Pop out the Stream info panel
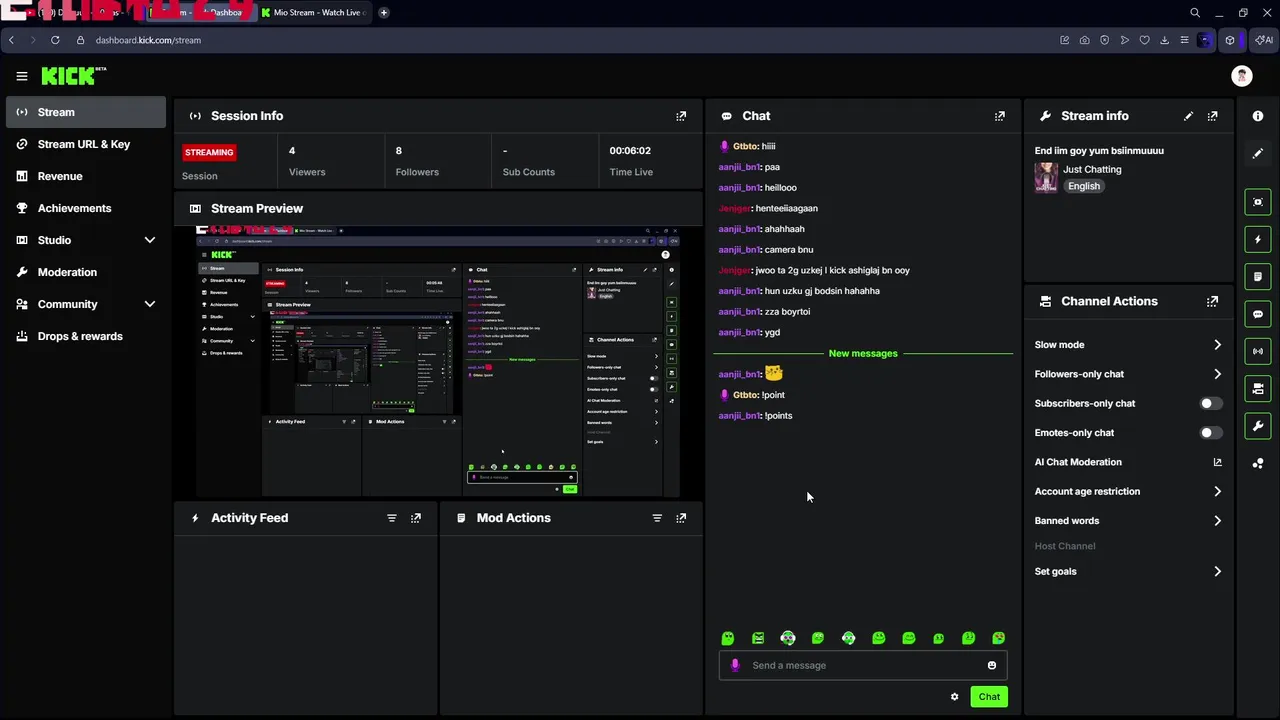 coord(1212,116)
